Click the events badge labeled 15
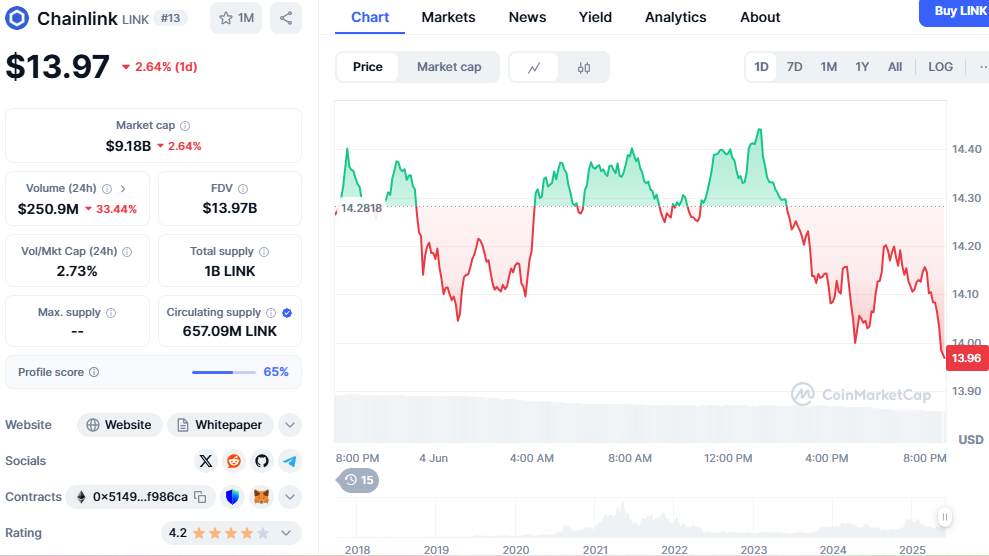Image resolution: width=989 pixels, height=556 pixels. point(358,480)
